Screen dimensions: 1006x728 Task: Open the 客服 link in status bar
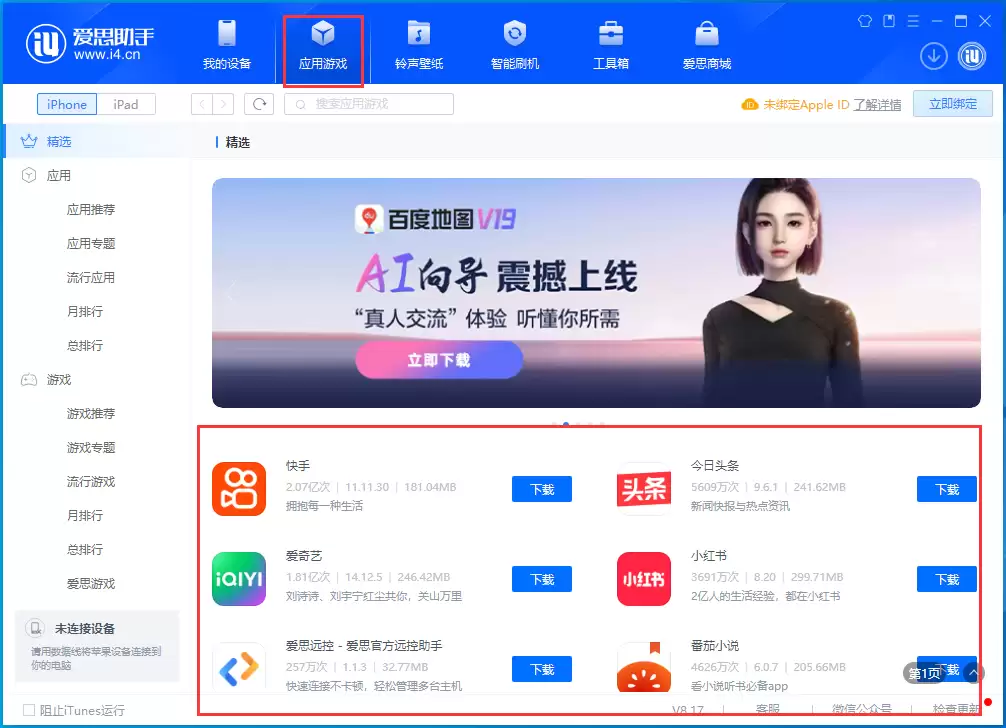[x=767, y=709]
